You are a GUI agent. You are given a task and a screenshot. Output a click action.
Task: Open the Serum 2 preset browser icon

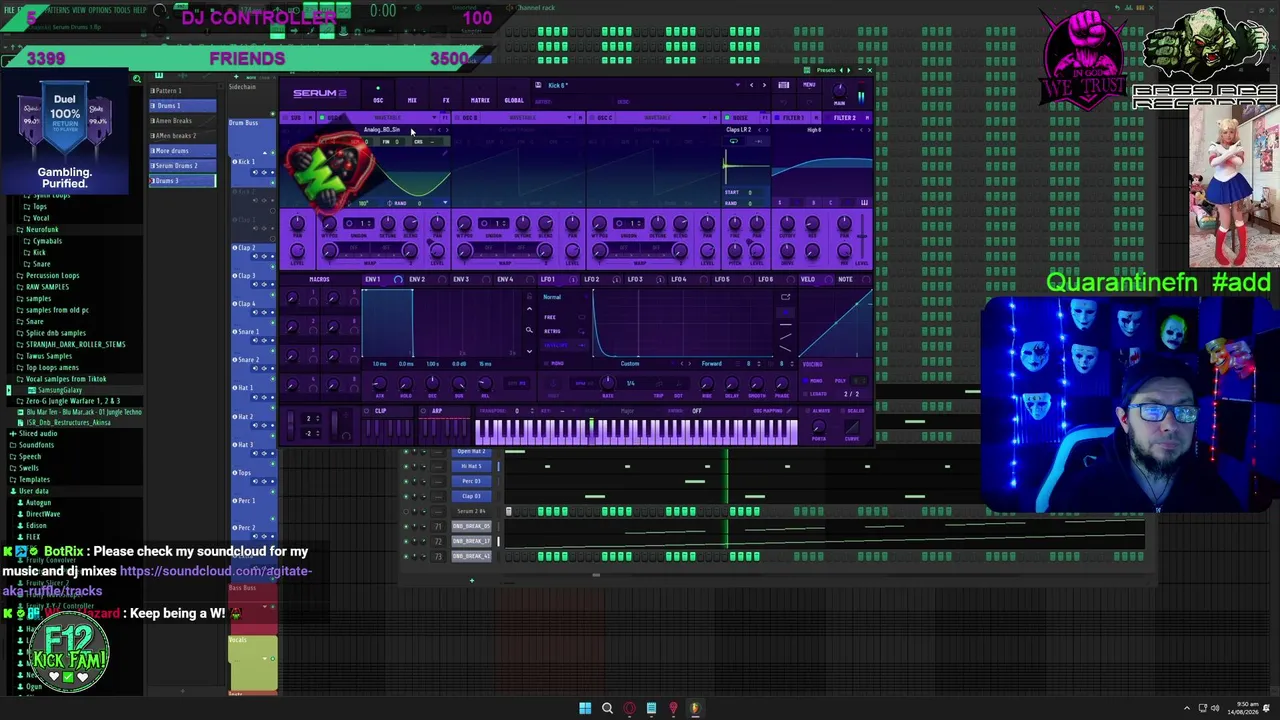783,85
